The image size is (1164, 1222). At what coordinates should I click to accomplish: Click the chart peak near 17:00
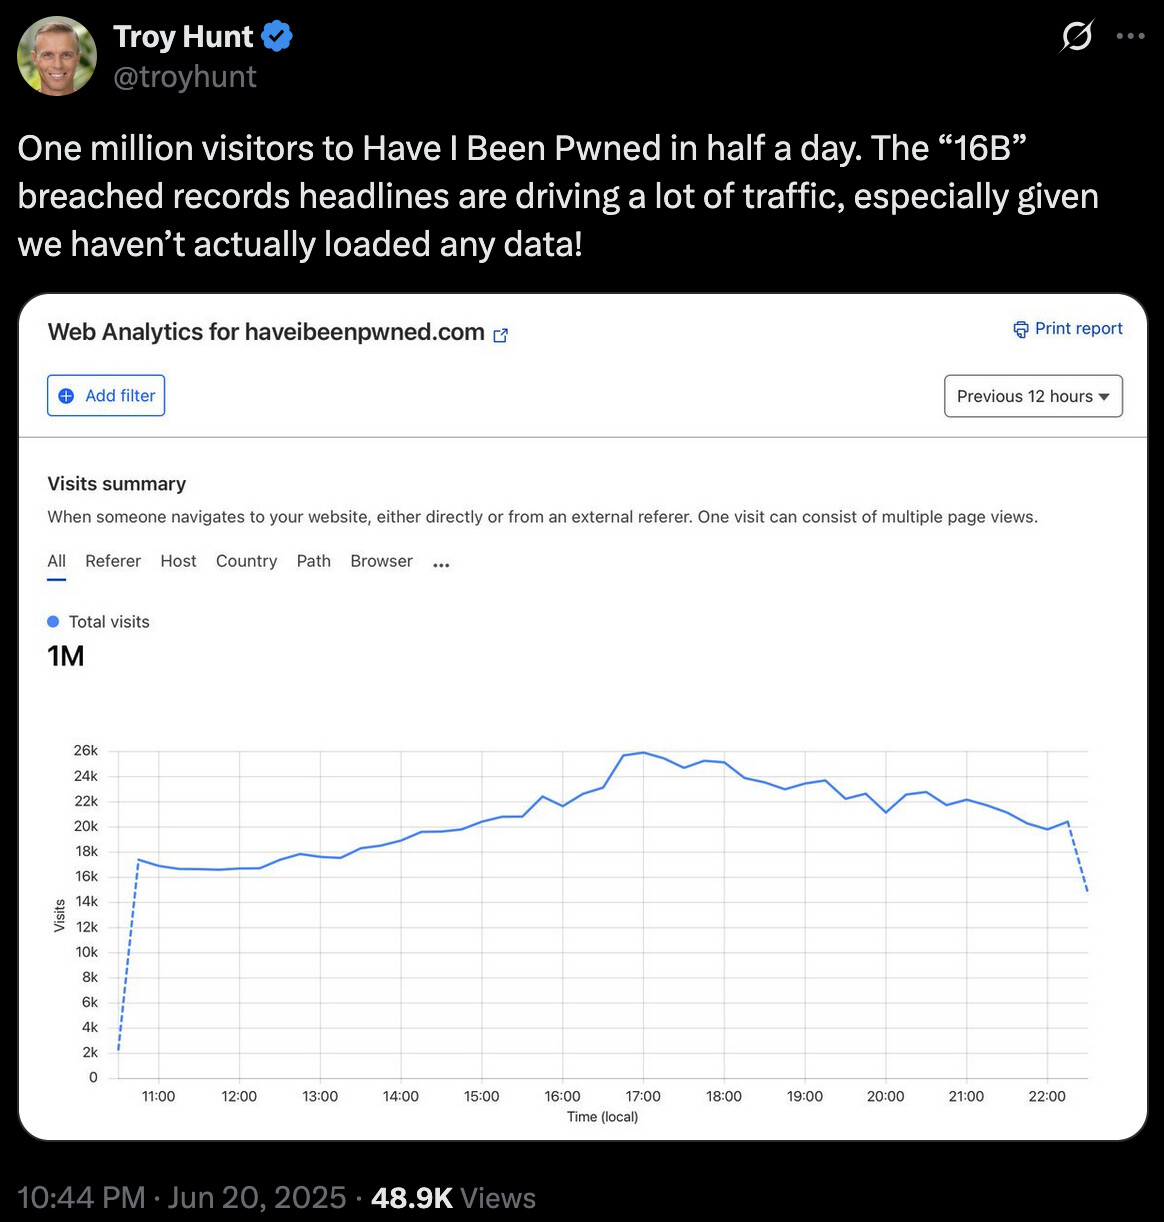(x=643, y=752)
